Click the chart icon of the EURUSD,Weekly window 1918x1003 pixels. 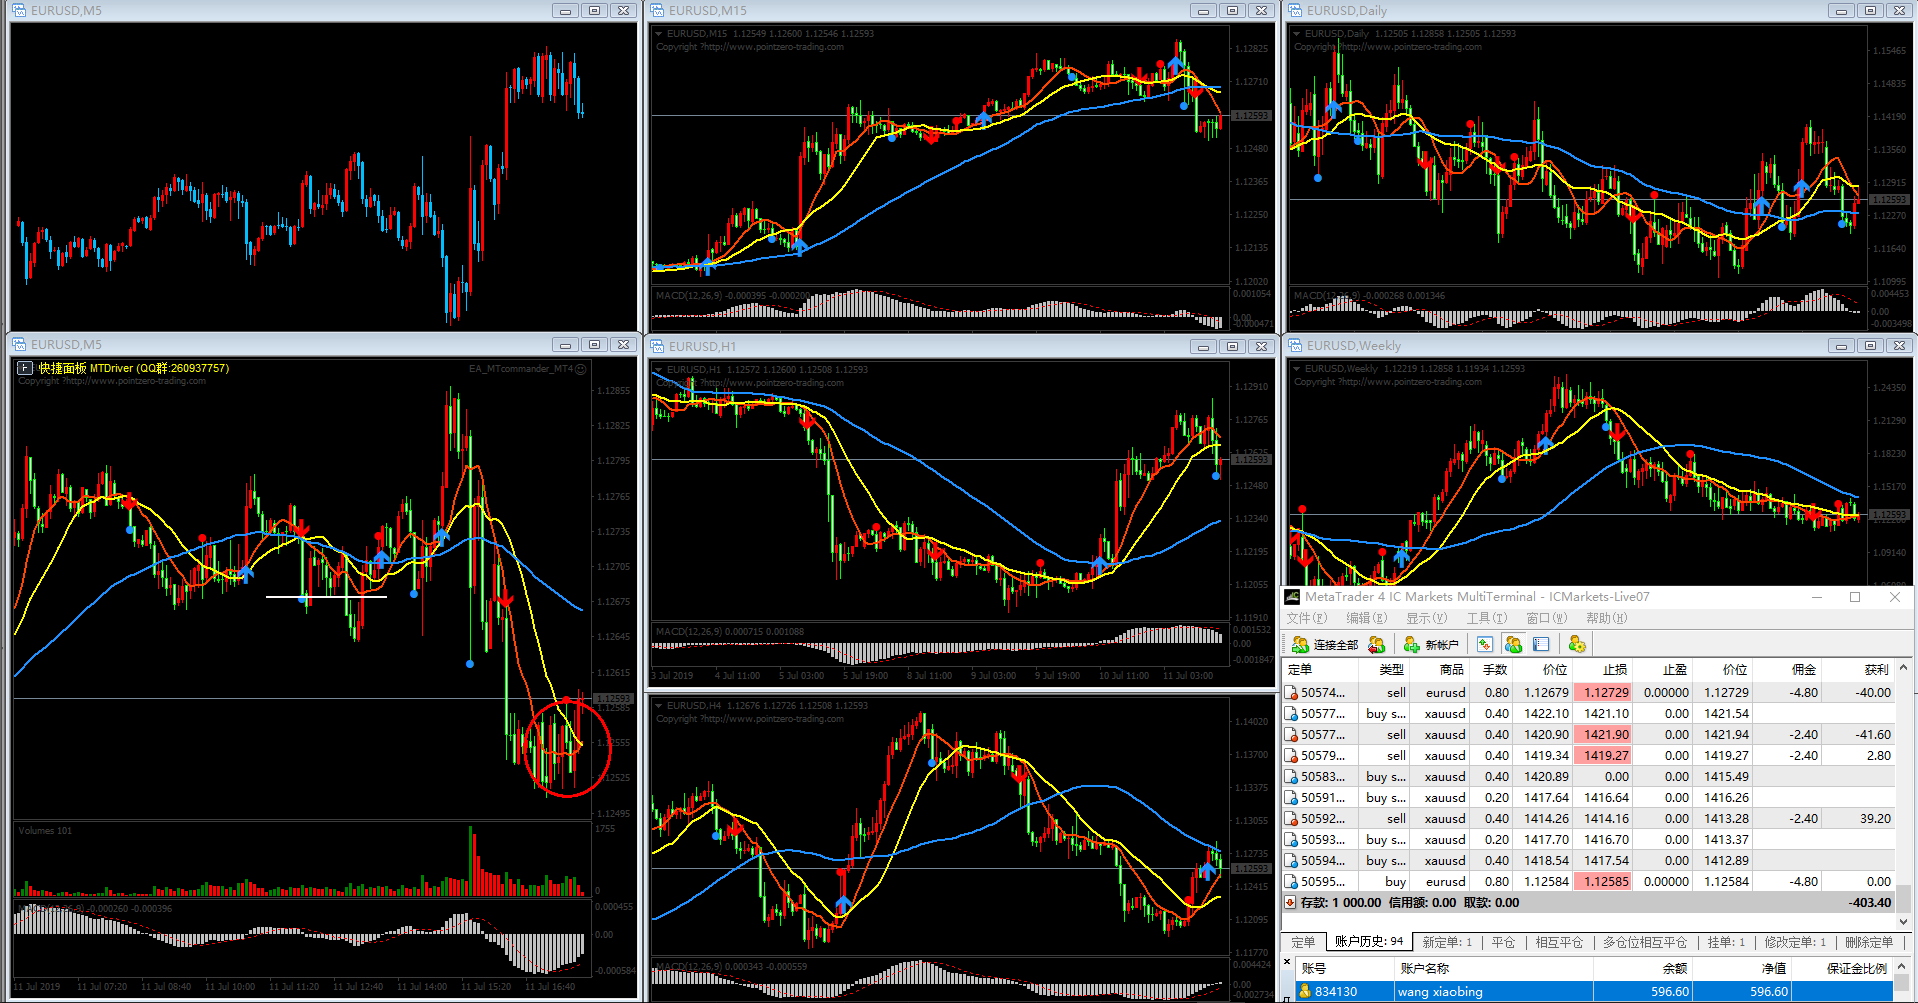click(1295, 345)
